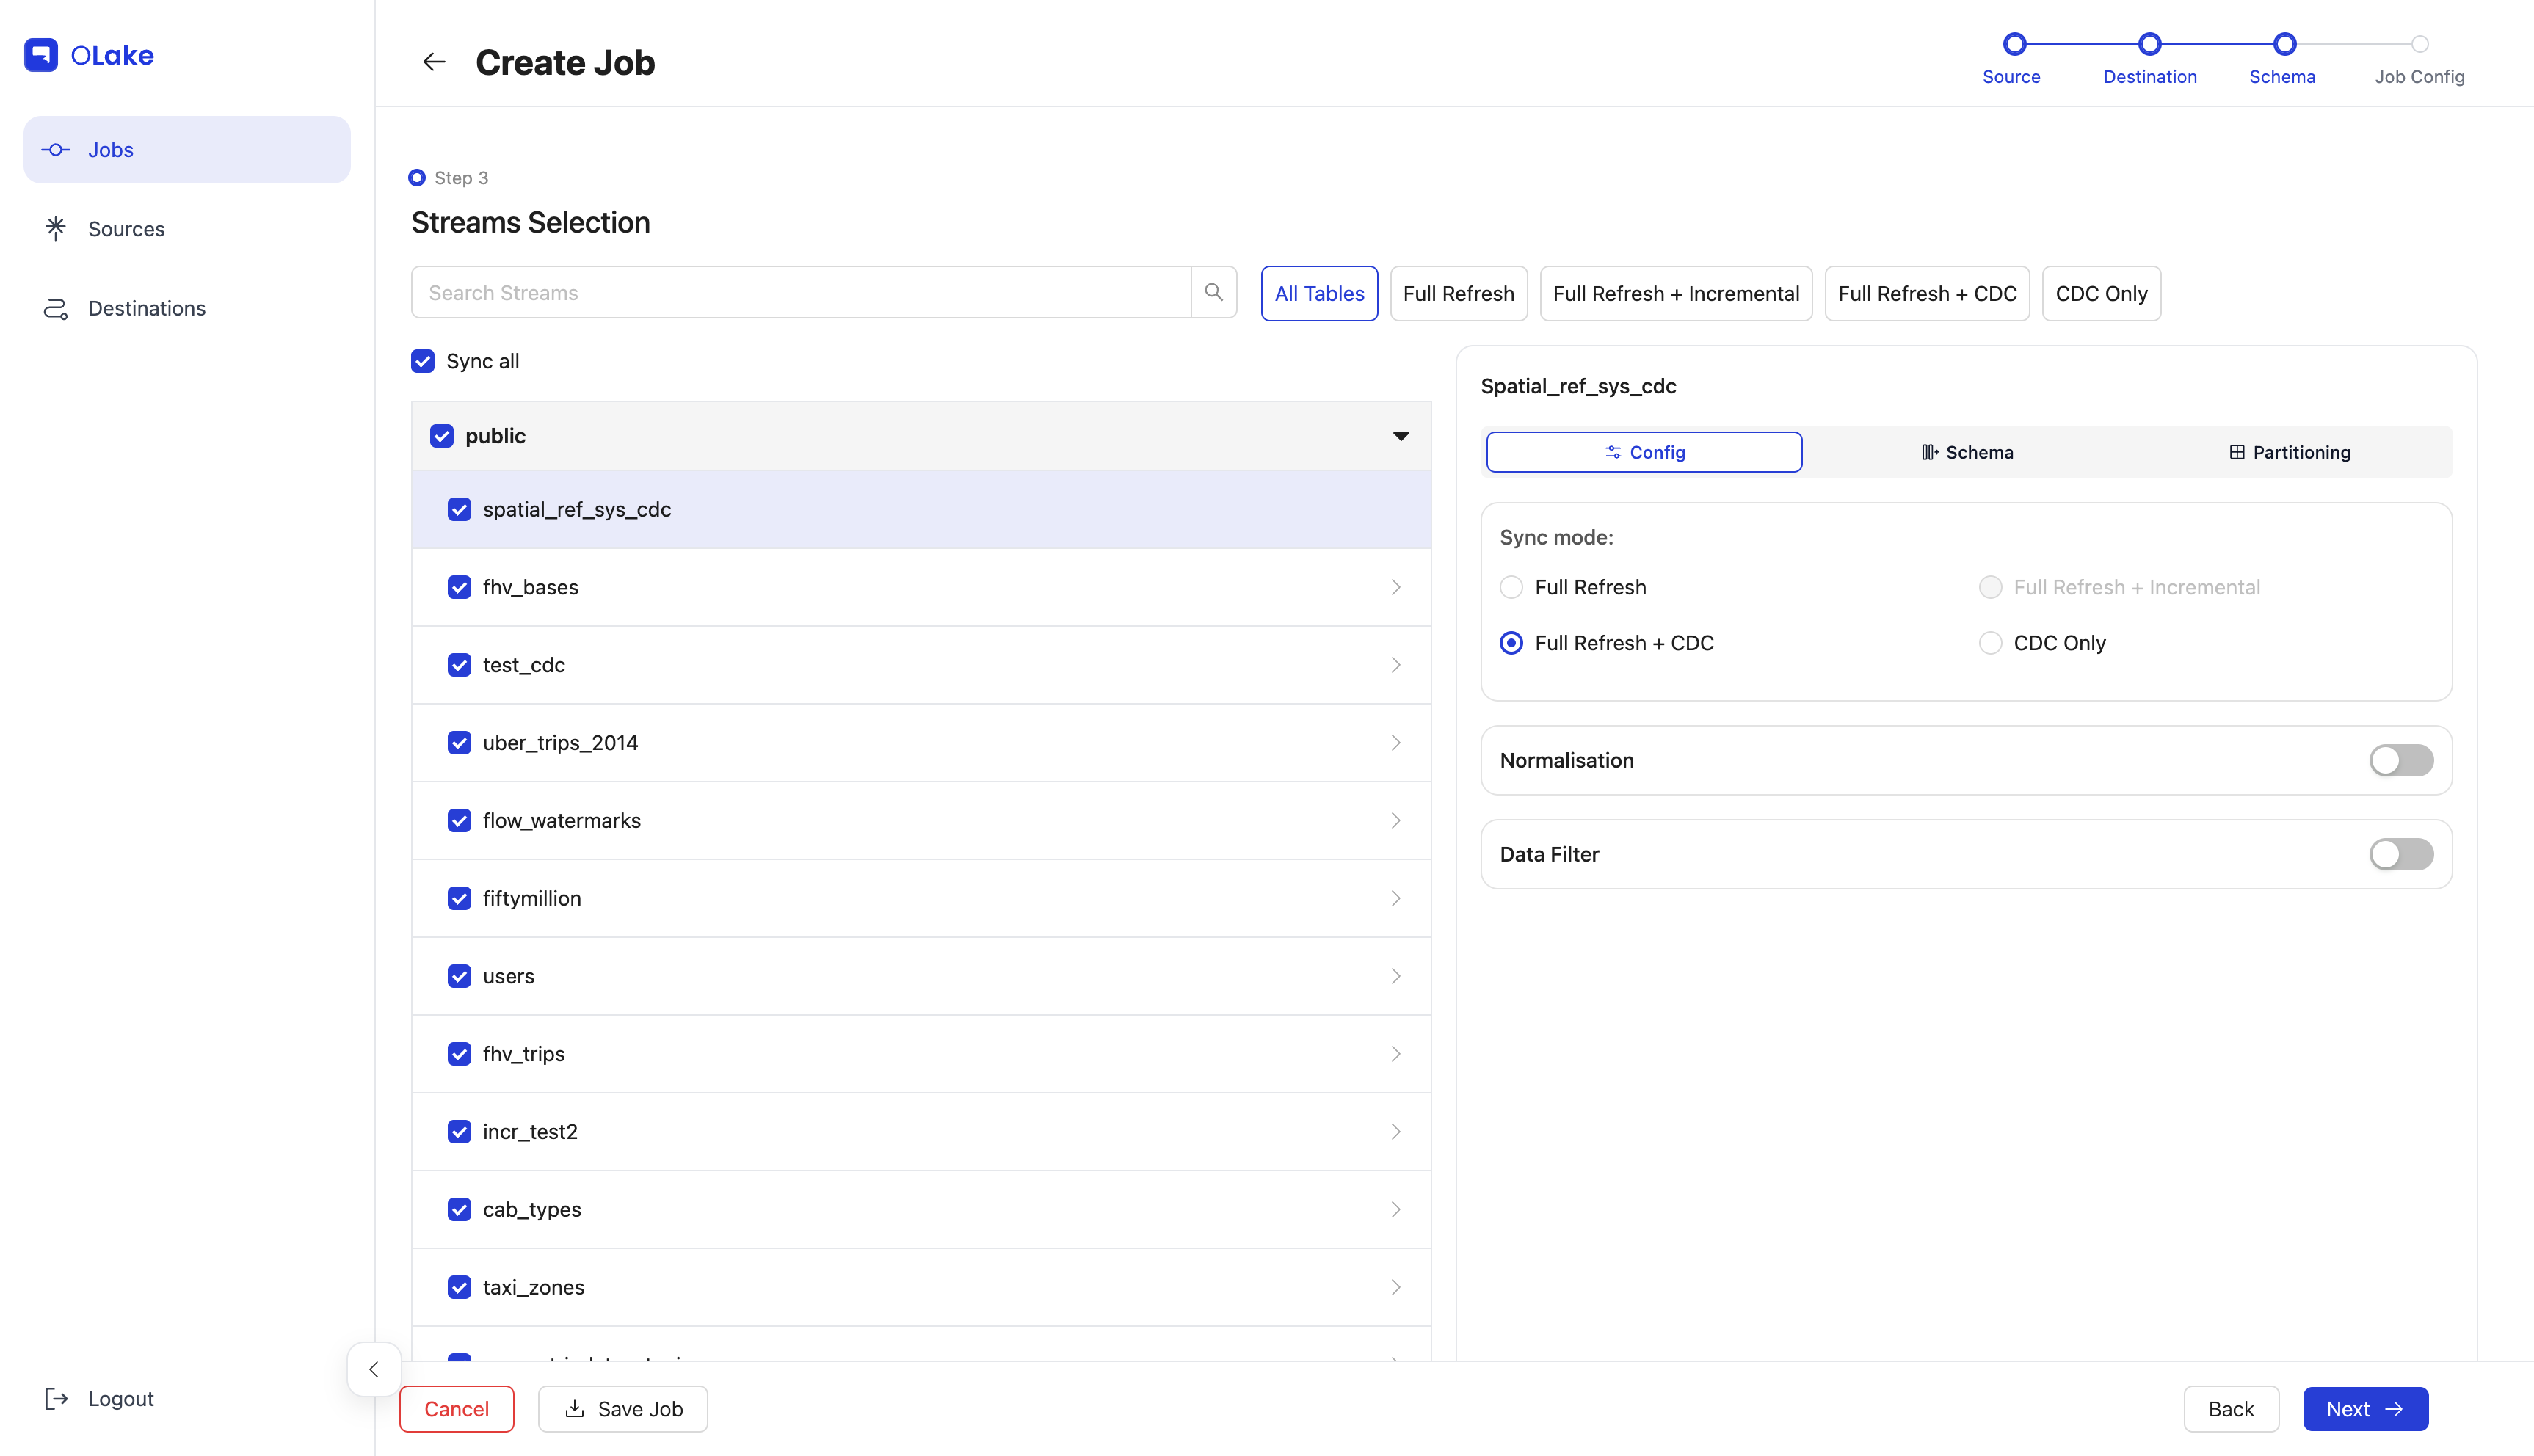This screenshot has height=1456, width=2534.
Task: Open the Jobs sidebar item
Action: pos(187,149)
